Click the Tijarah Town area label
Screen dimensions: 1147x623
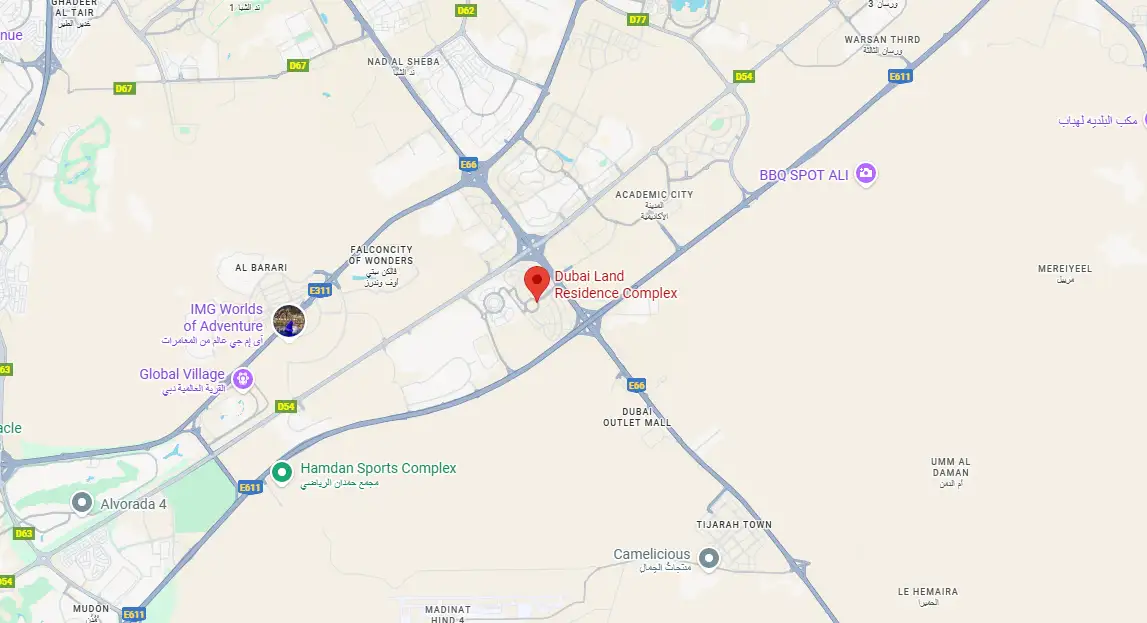[734, 524]
